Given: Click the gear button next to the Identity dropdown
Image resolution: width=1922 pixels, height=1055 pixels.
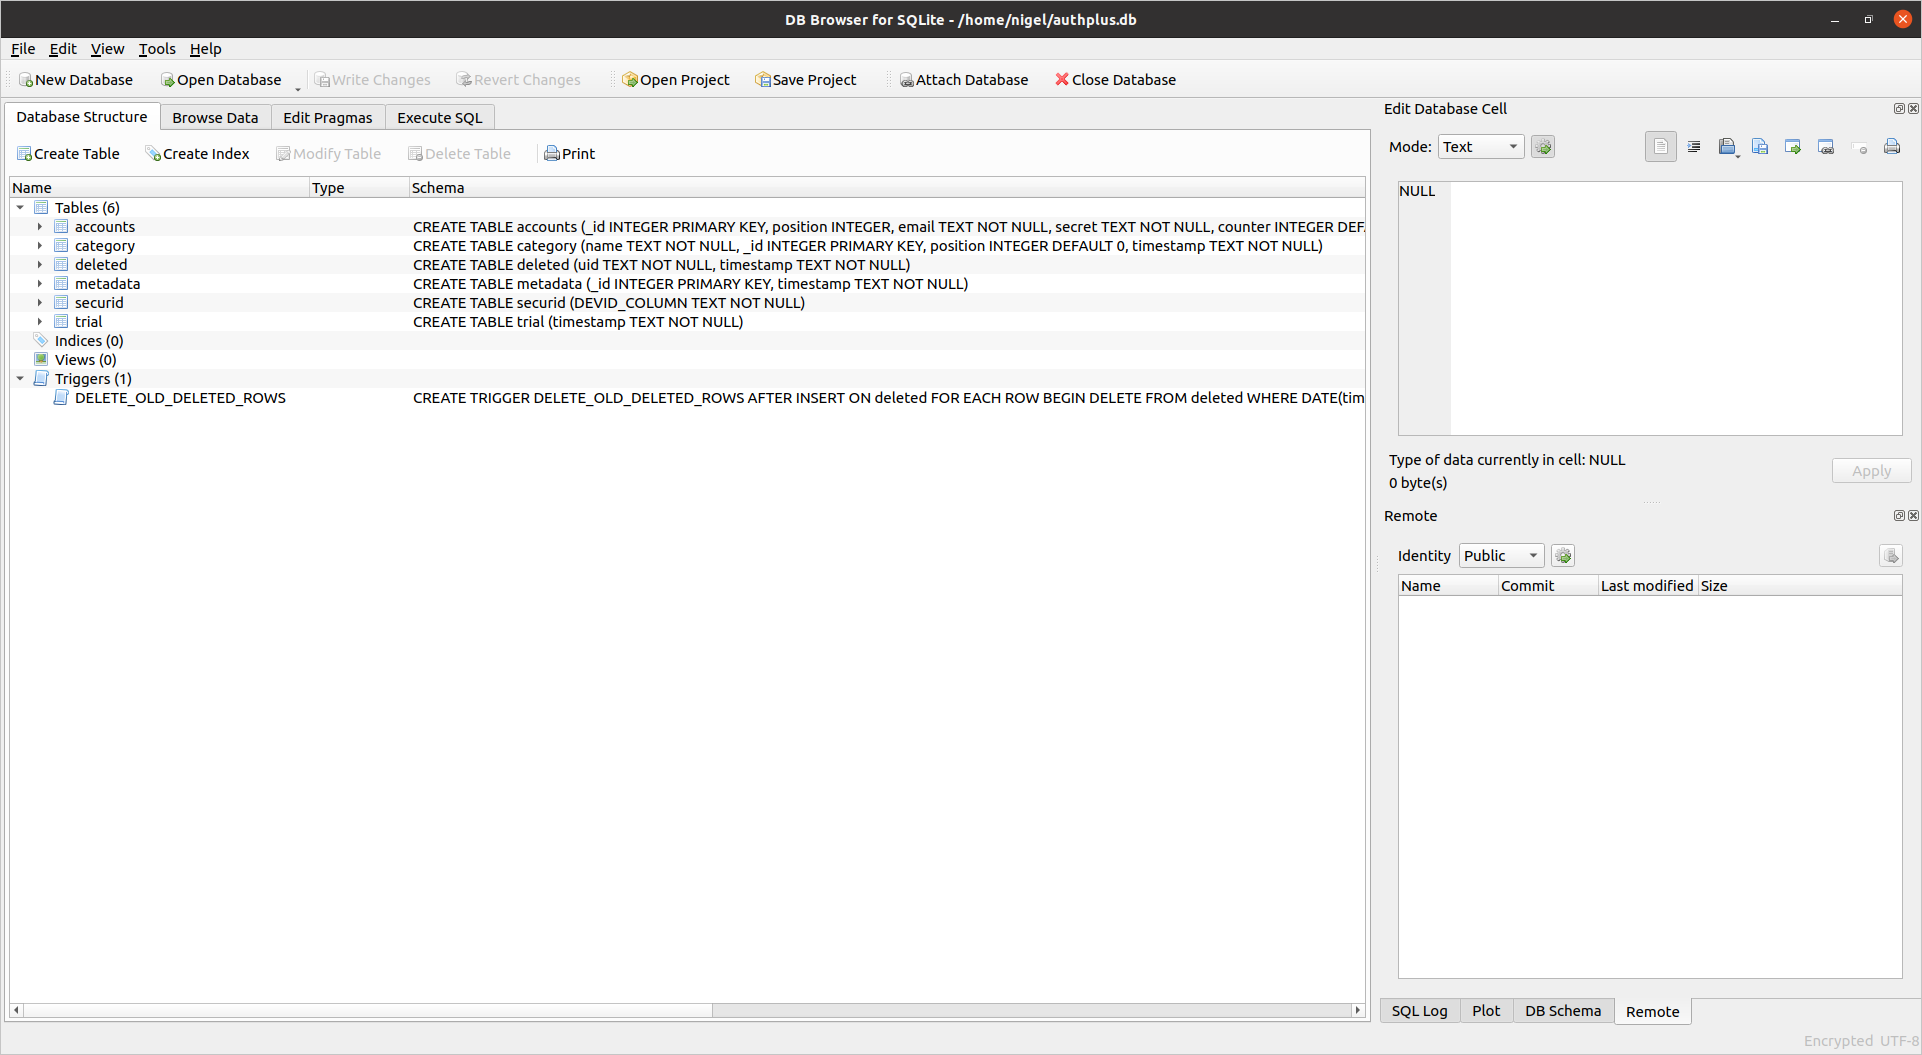Looking at the screenshot, I should coord(1563,556).
